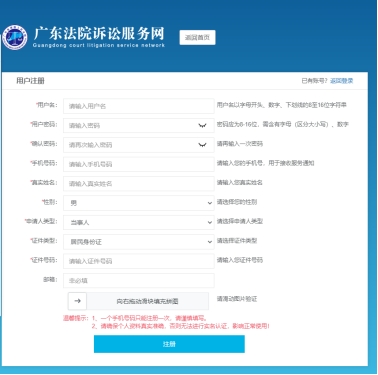This screenshot has height=375, width=378.
Task: Click the 用户注册 panel heading
Action: click(30, 81)
